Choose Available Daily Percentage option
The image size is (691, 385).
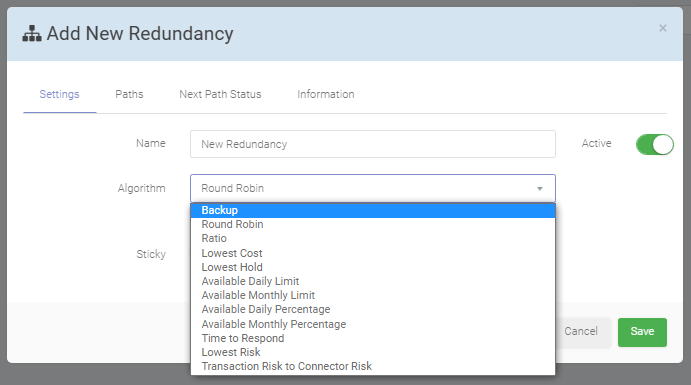tap(373, 309)
